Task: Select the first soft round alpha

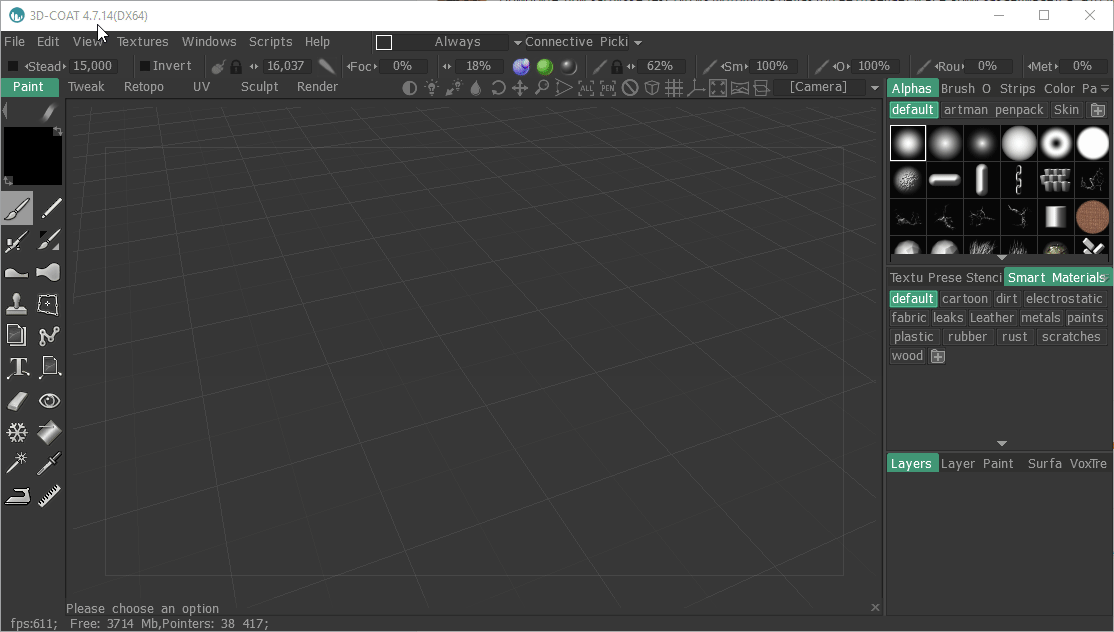Action: tap(908, 143)
